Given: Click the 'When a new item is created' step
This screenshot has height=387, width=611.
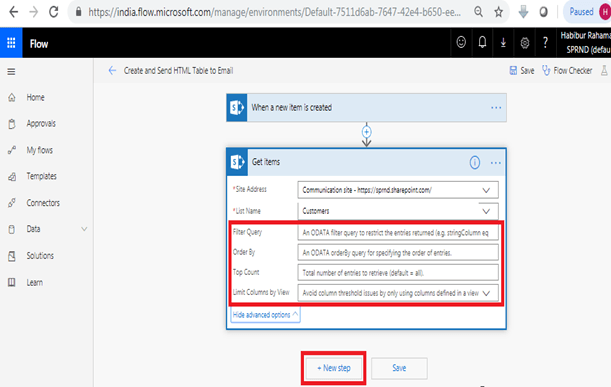Looking at the screenshot, I should click(x=366, y=108).
